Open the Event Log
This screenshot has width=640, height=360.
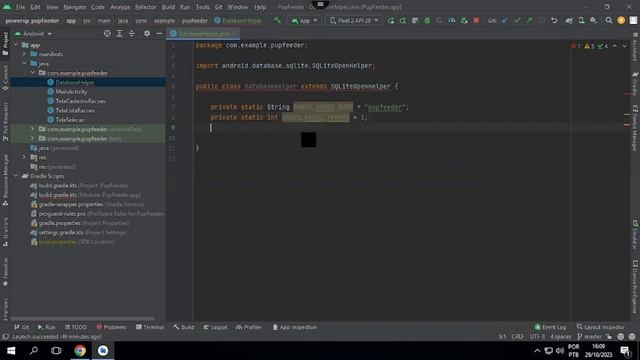[550, 327]
